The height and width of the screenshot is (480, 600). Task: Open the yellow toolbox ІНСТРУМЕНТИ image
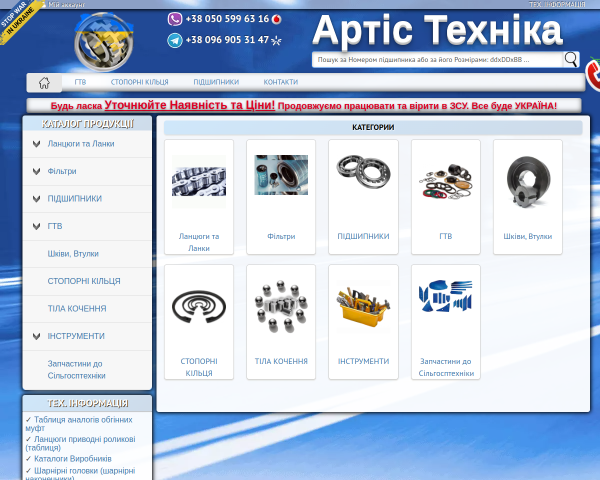pos(363,306)
